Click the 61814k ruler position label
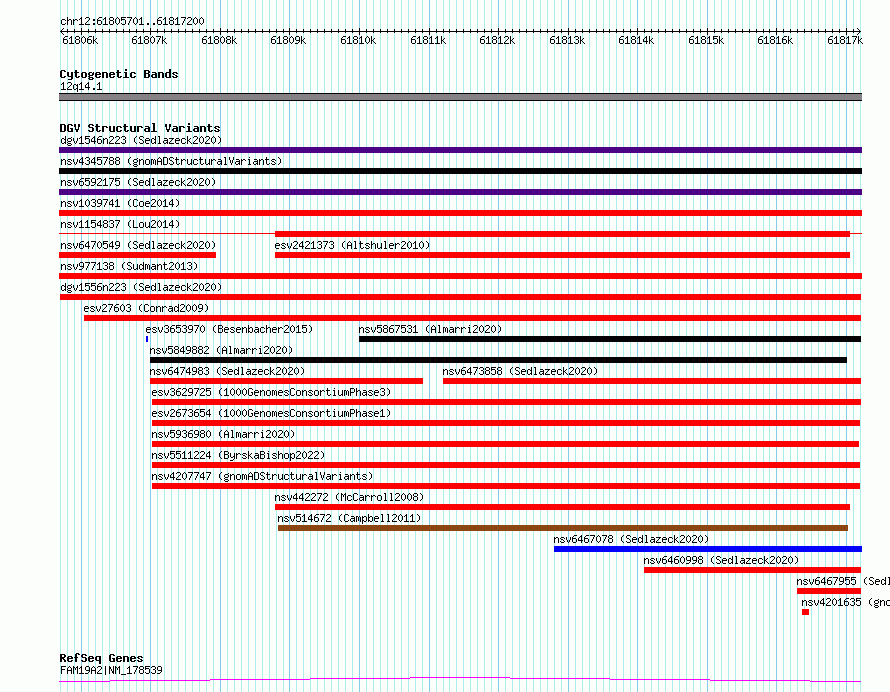Viewport: 890px width, 692px height. click(636, 40)
